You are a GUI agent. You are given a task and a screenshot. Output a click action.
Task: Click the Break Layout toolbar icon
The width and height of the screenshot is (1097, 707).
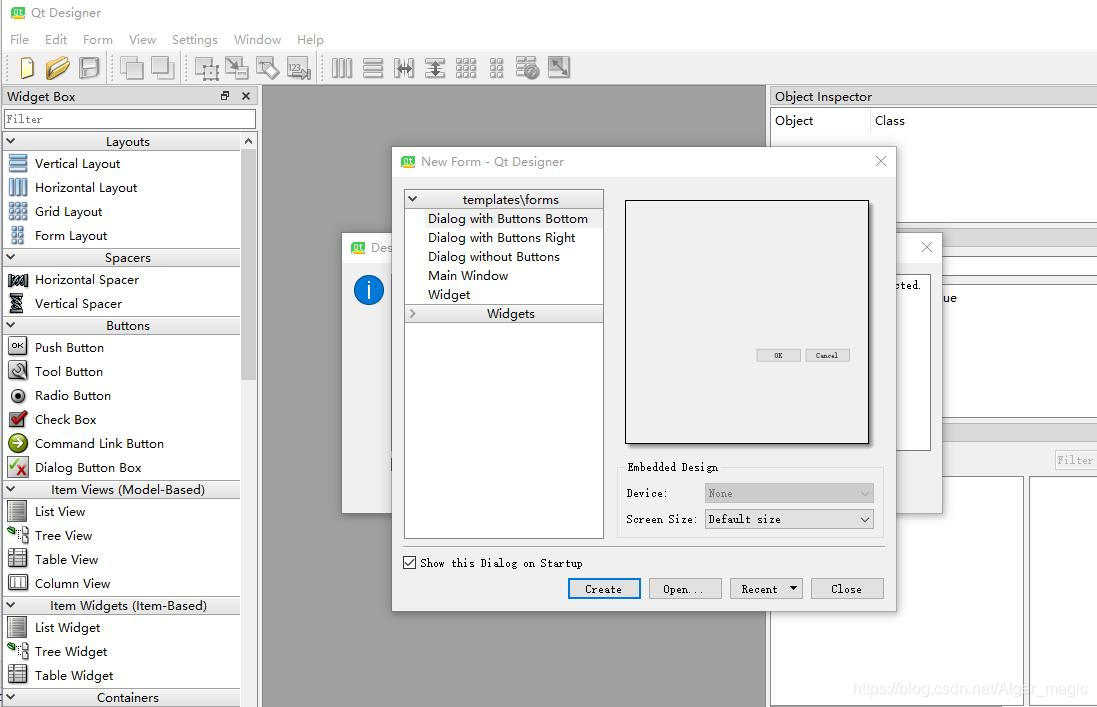(x=528, y=68)
